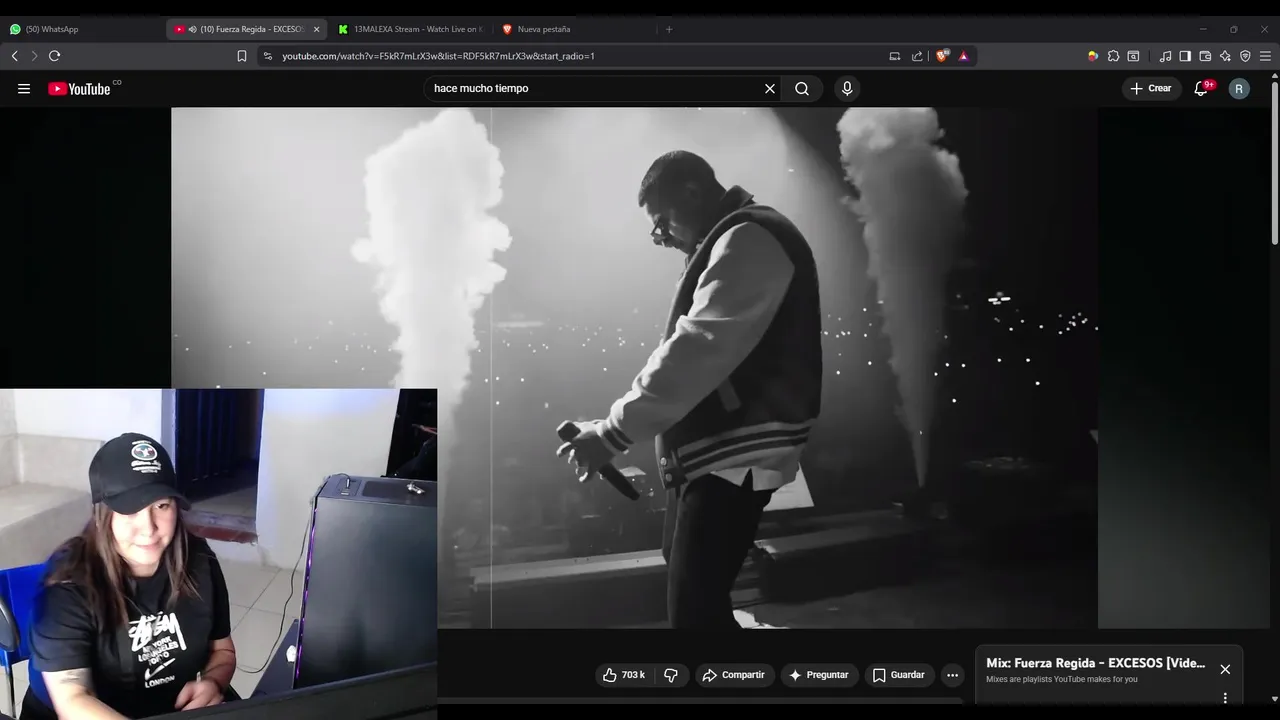Submit search with the magnifier button
This screenshot has height=720, width=1280.
pyautogui.click(x=802, y=88)
